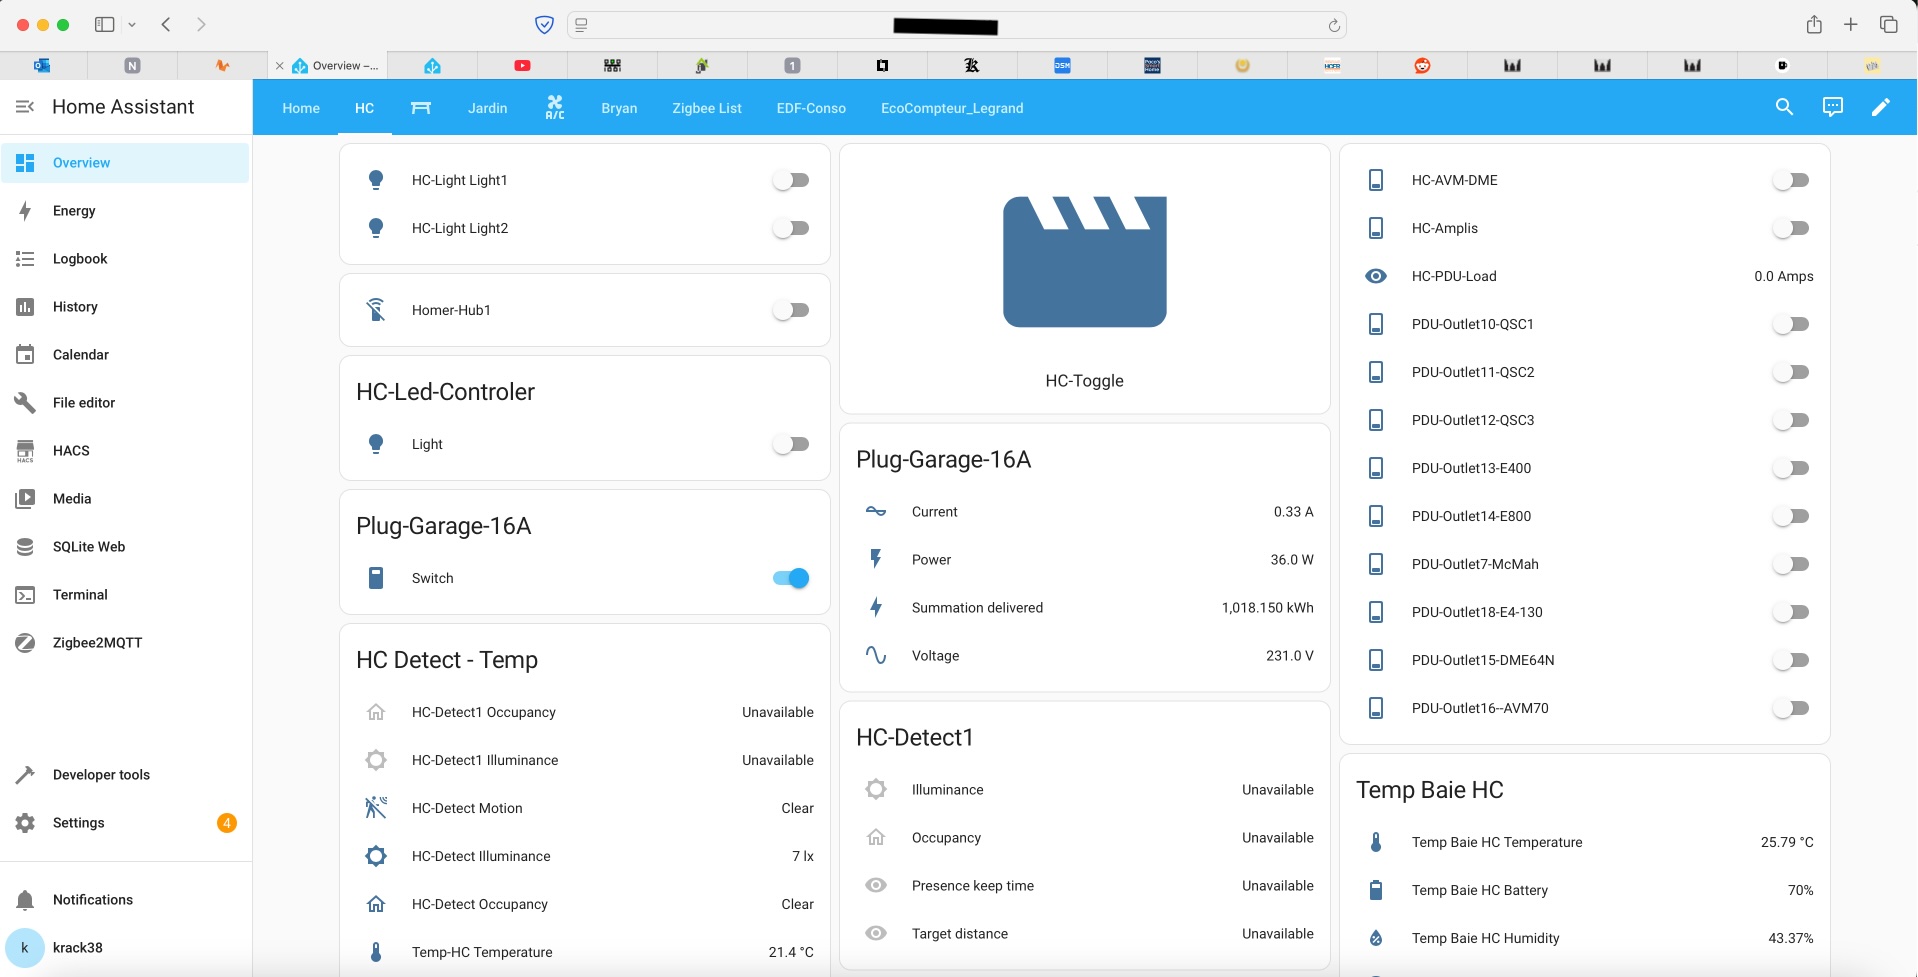1918x977 pixels.
Task: Open Developer tools in the sidebar
Action: [x=100, y=775]
